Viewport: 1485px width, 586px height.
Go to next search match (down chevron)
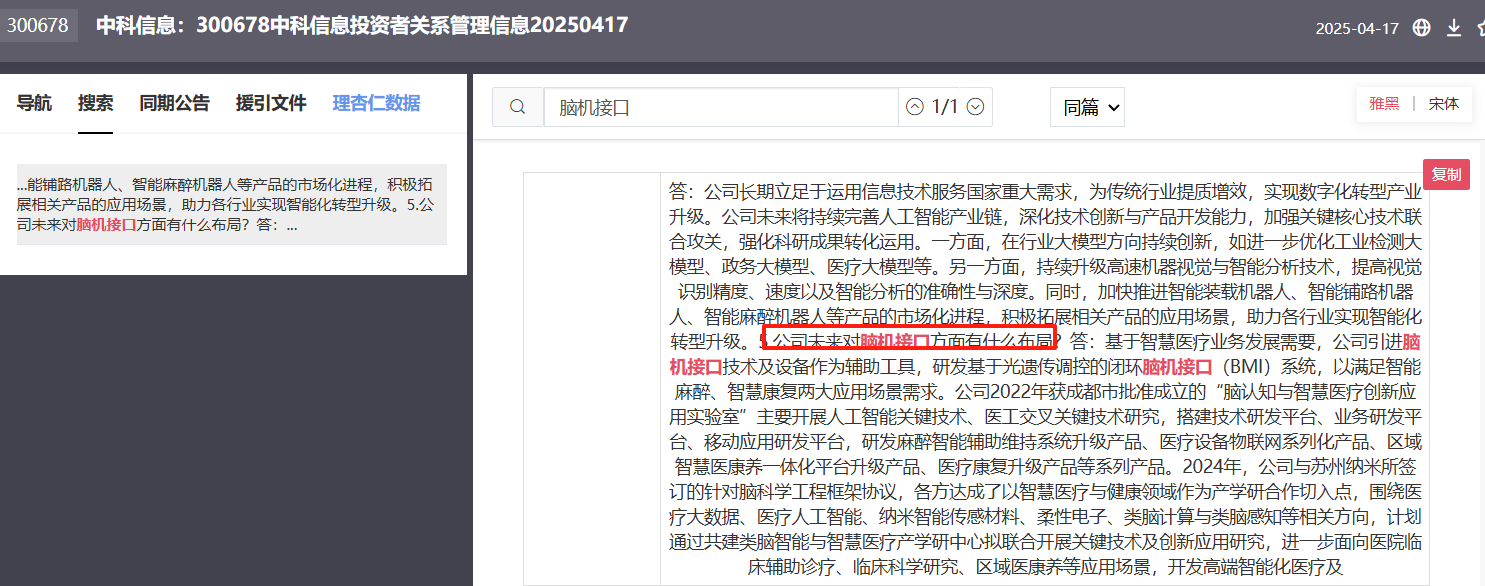coord(975,106)
